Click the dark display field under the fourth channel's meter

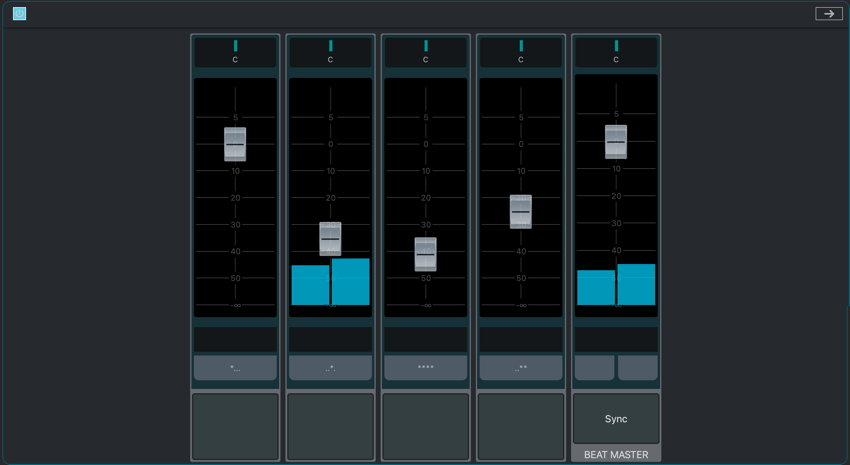click(521, 340)
